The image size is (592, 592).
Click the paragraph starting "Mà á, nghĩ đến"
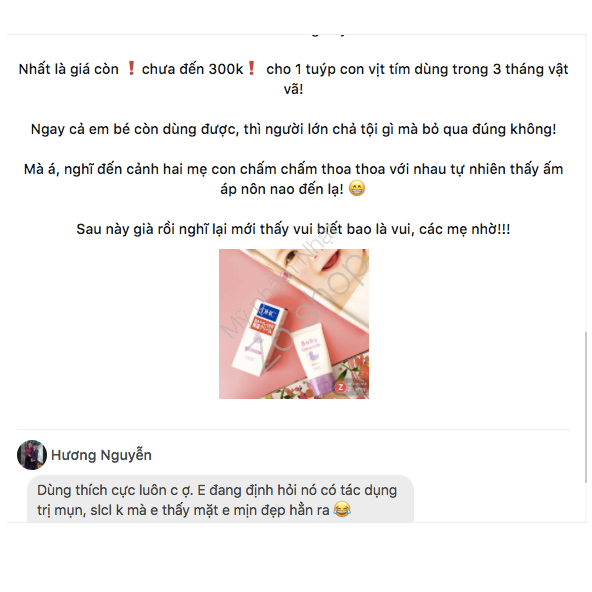click(x=293, y=179)
